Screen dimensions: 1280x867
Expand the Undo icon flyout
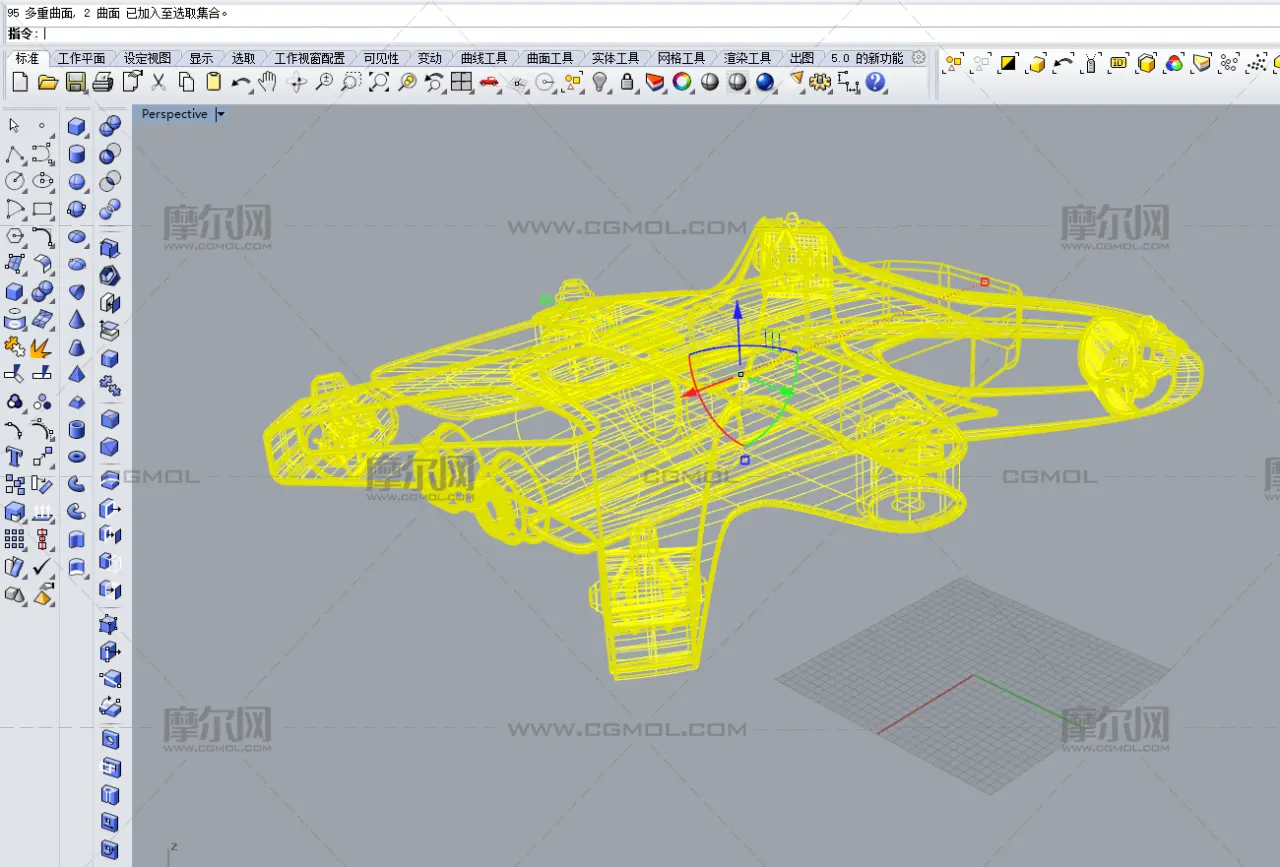click(x=241, y=82)
